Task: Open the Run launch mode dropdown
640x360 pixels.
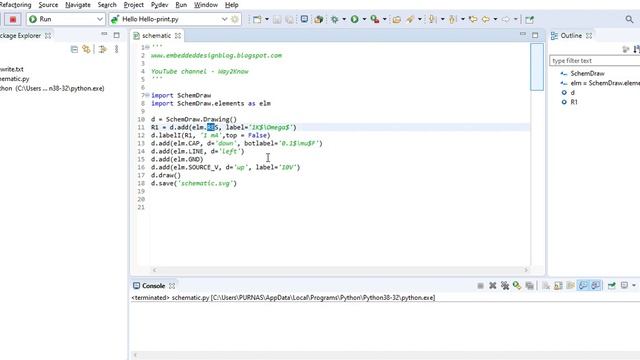Action: [x=100, y=19]
